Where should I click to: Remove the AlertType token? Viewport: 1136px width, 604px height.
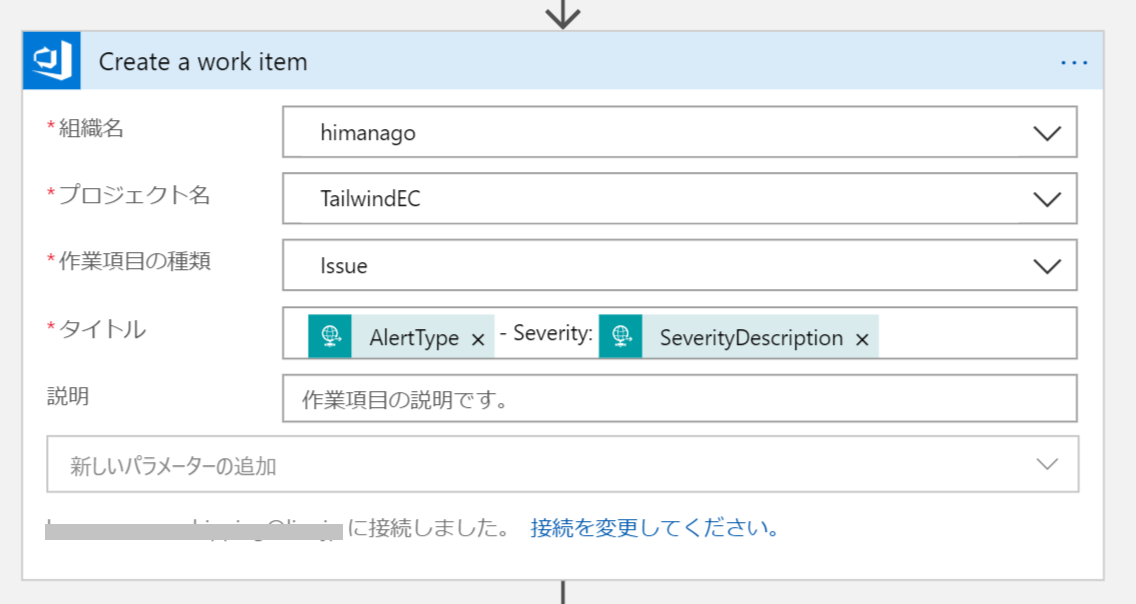(x=477, y=339)
